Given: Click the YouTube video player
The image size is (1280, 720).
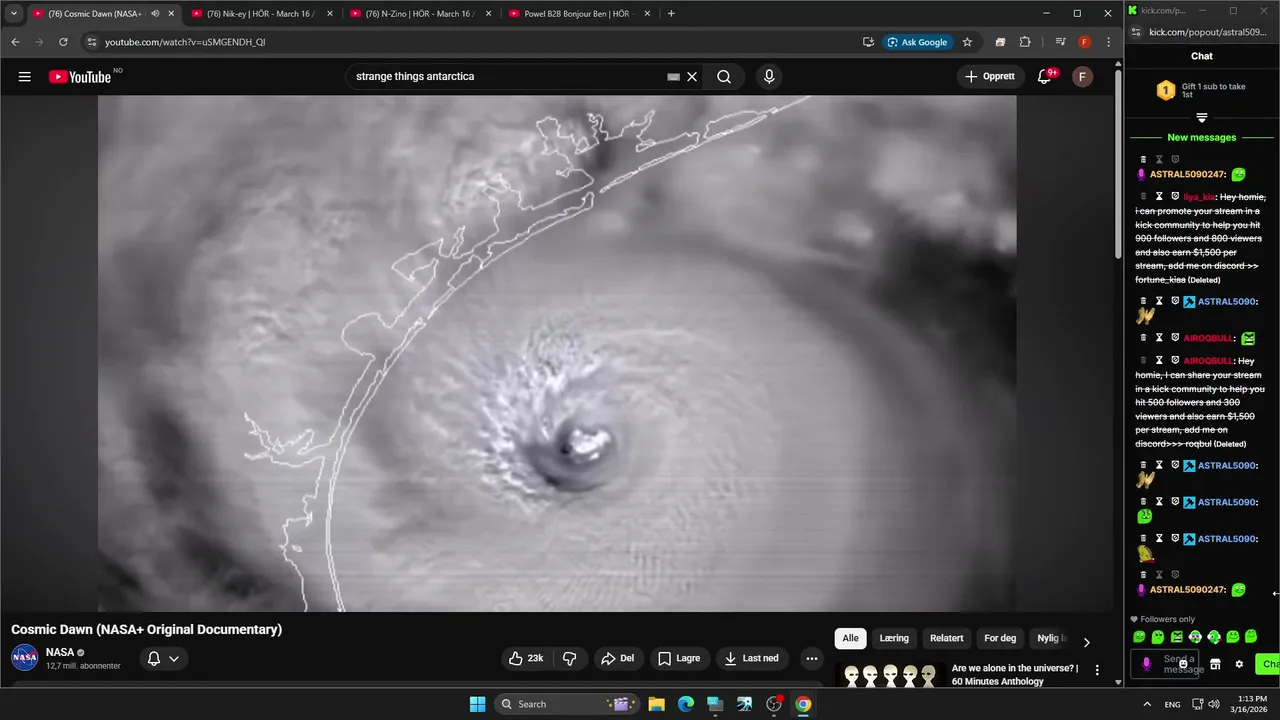Looking at the screenshot, I should tap(557, 353).
